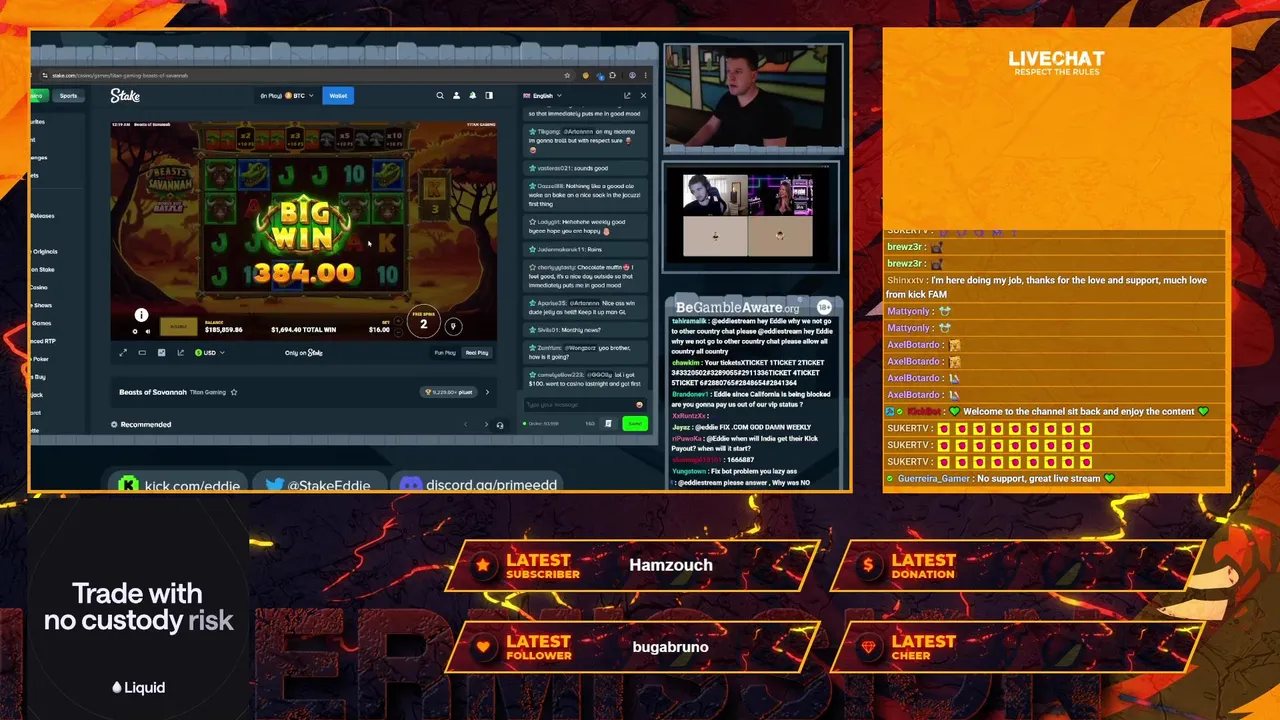The width and height of the screenshot is (1280, 720).
Task: Open the emoji picker in chat input
Action: [x=639, y=405]
